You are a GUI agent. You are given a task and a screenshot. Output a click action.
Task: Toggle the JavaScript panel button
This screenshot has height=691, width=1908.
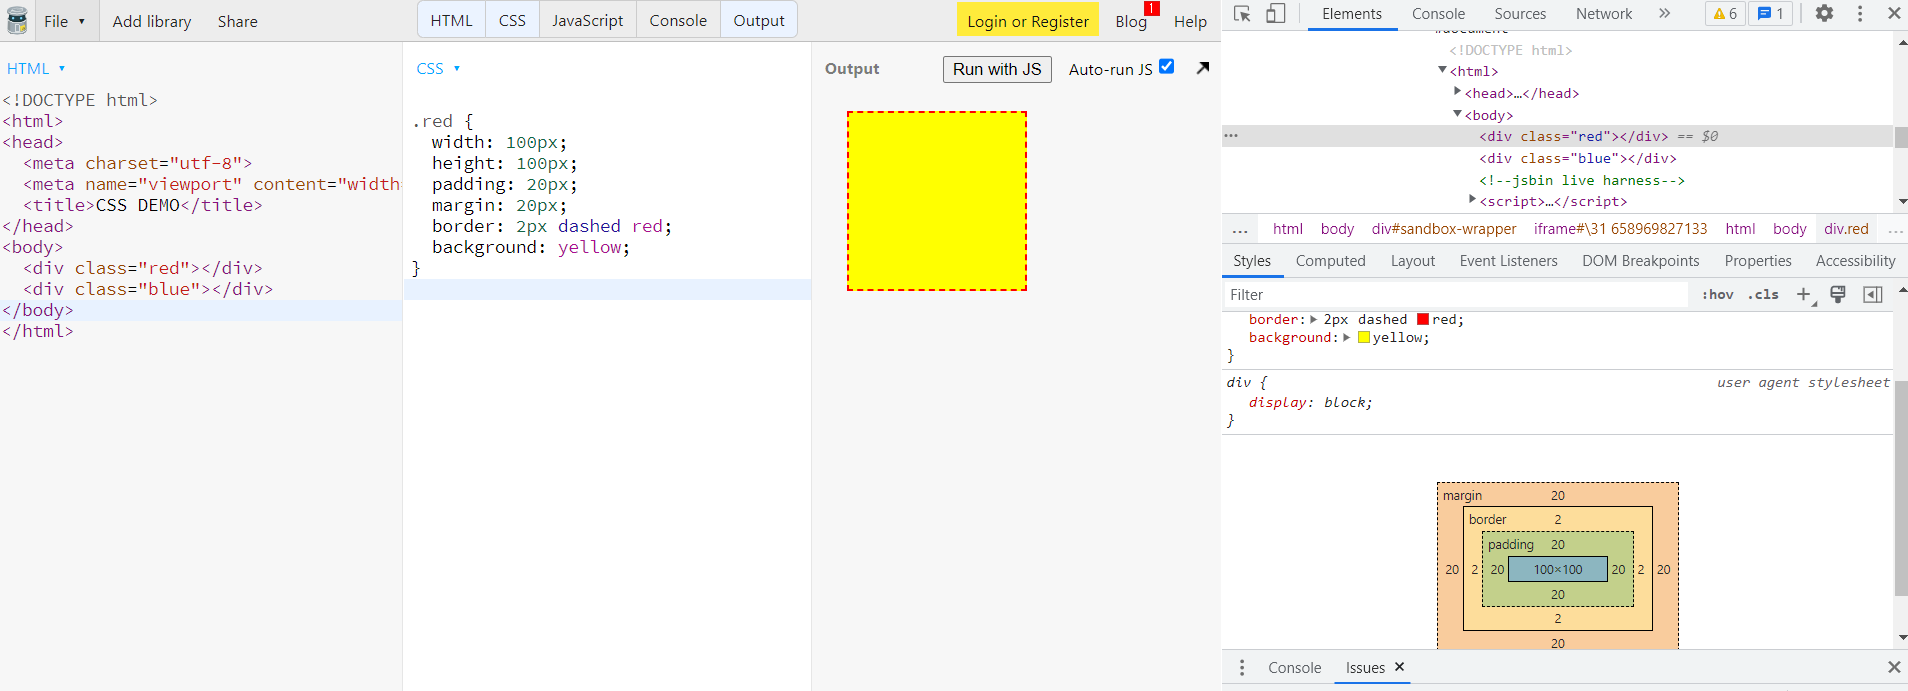tap(588, 20)
